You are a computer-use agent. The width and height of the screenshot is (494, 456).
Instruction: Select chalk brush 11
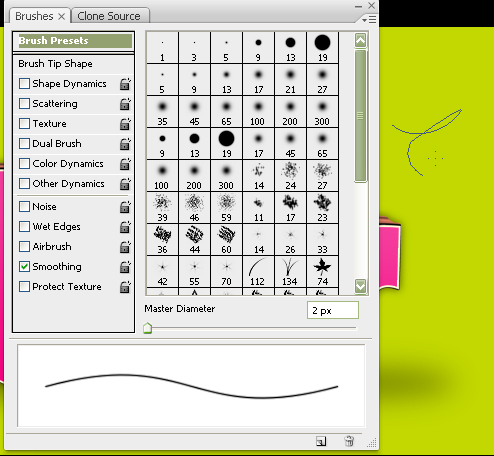[258, 208]
